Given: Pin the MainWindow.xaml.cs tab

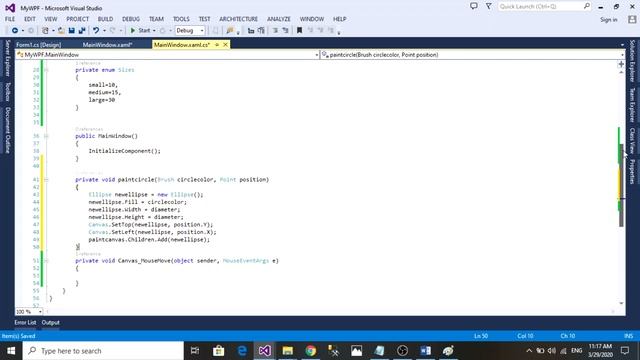Looking at the screenshot, I should click(217, 44).
